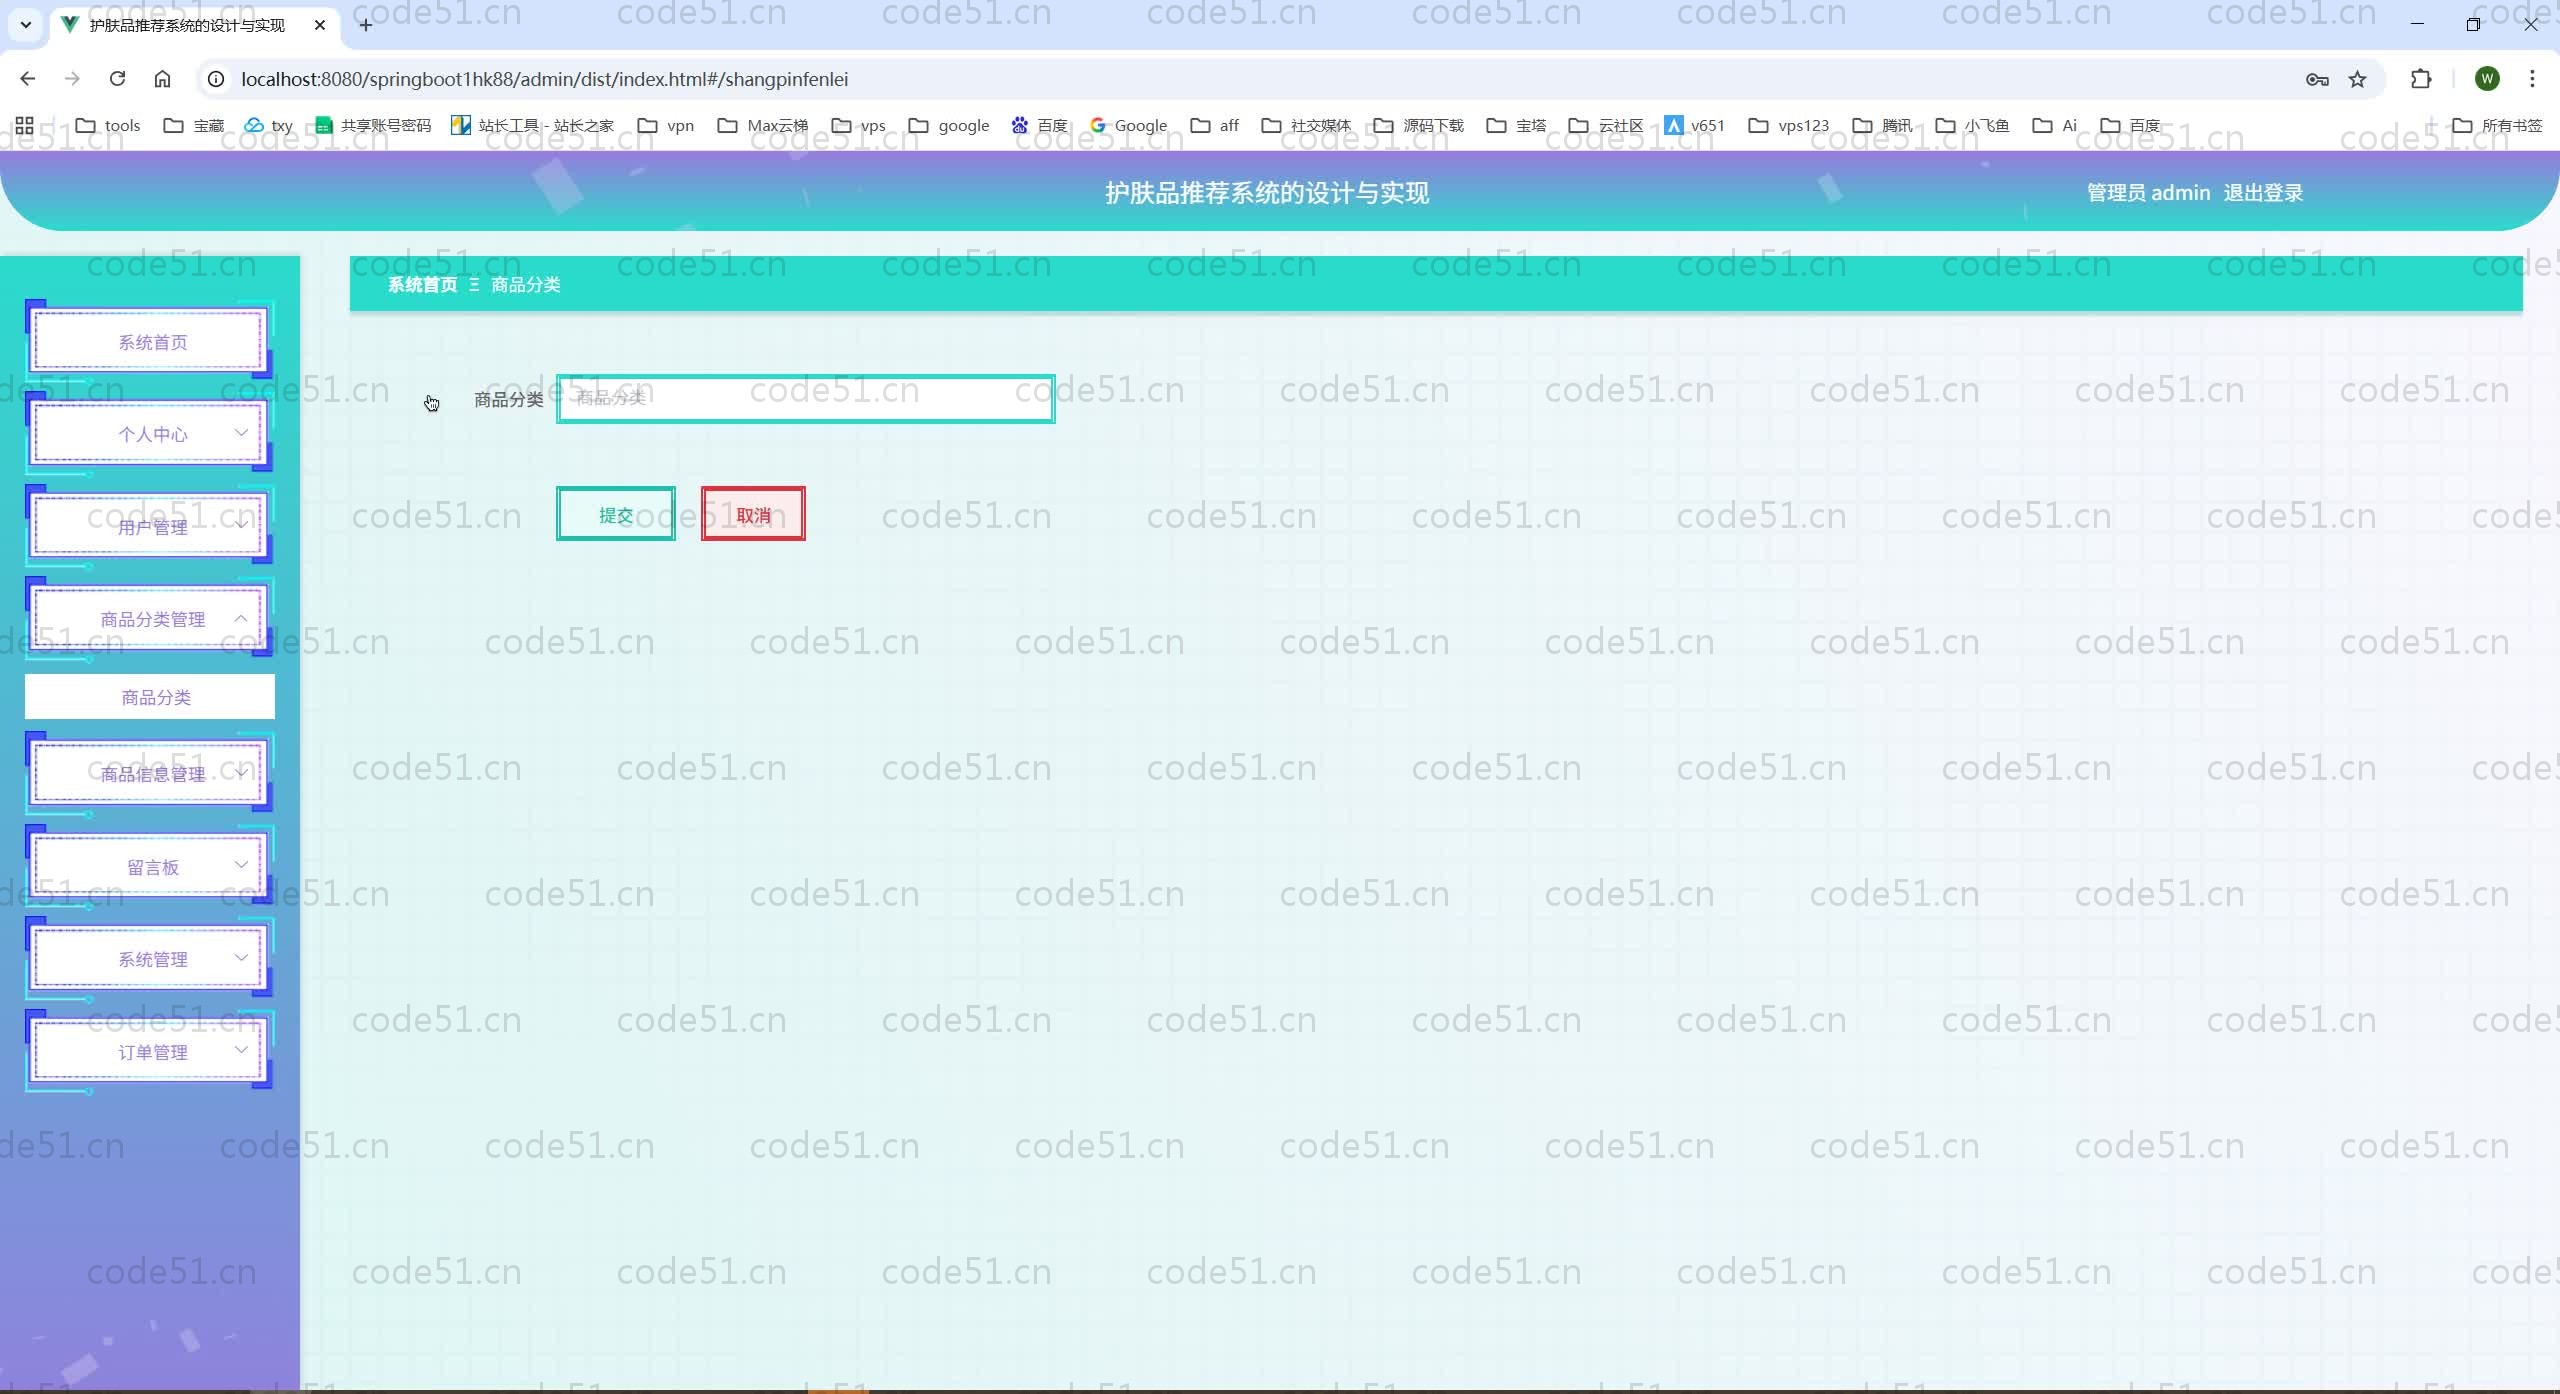This screenshot has width=2560, height=1394.
Task: Click 退出登录 logout link
Action: click(x=2262, y=193)
